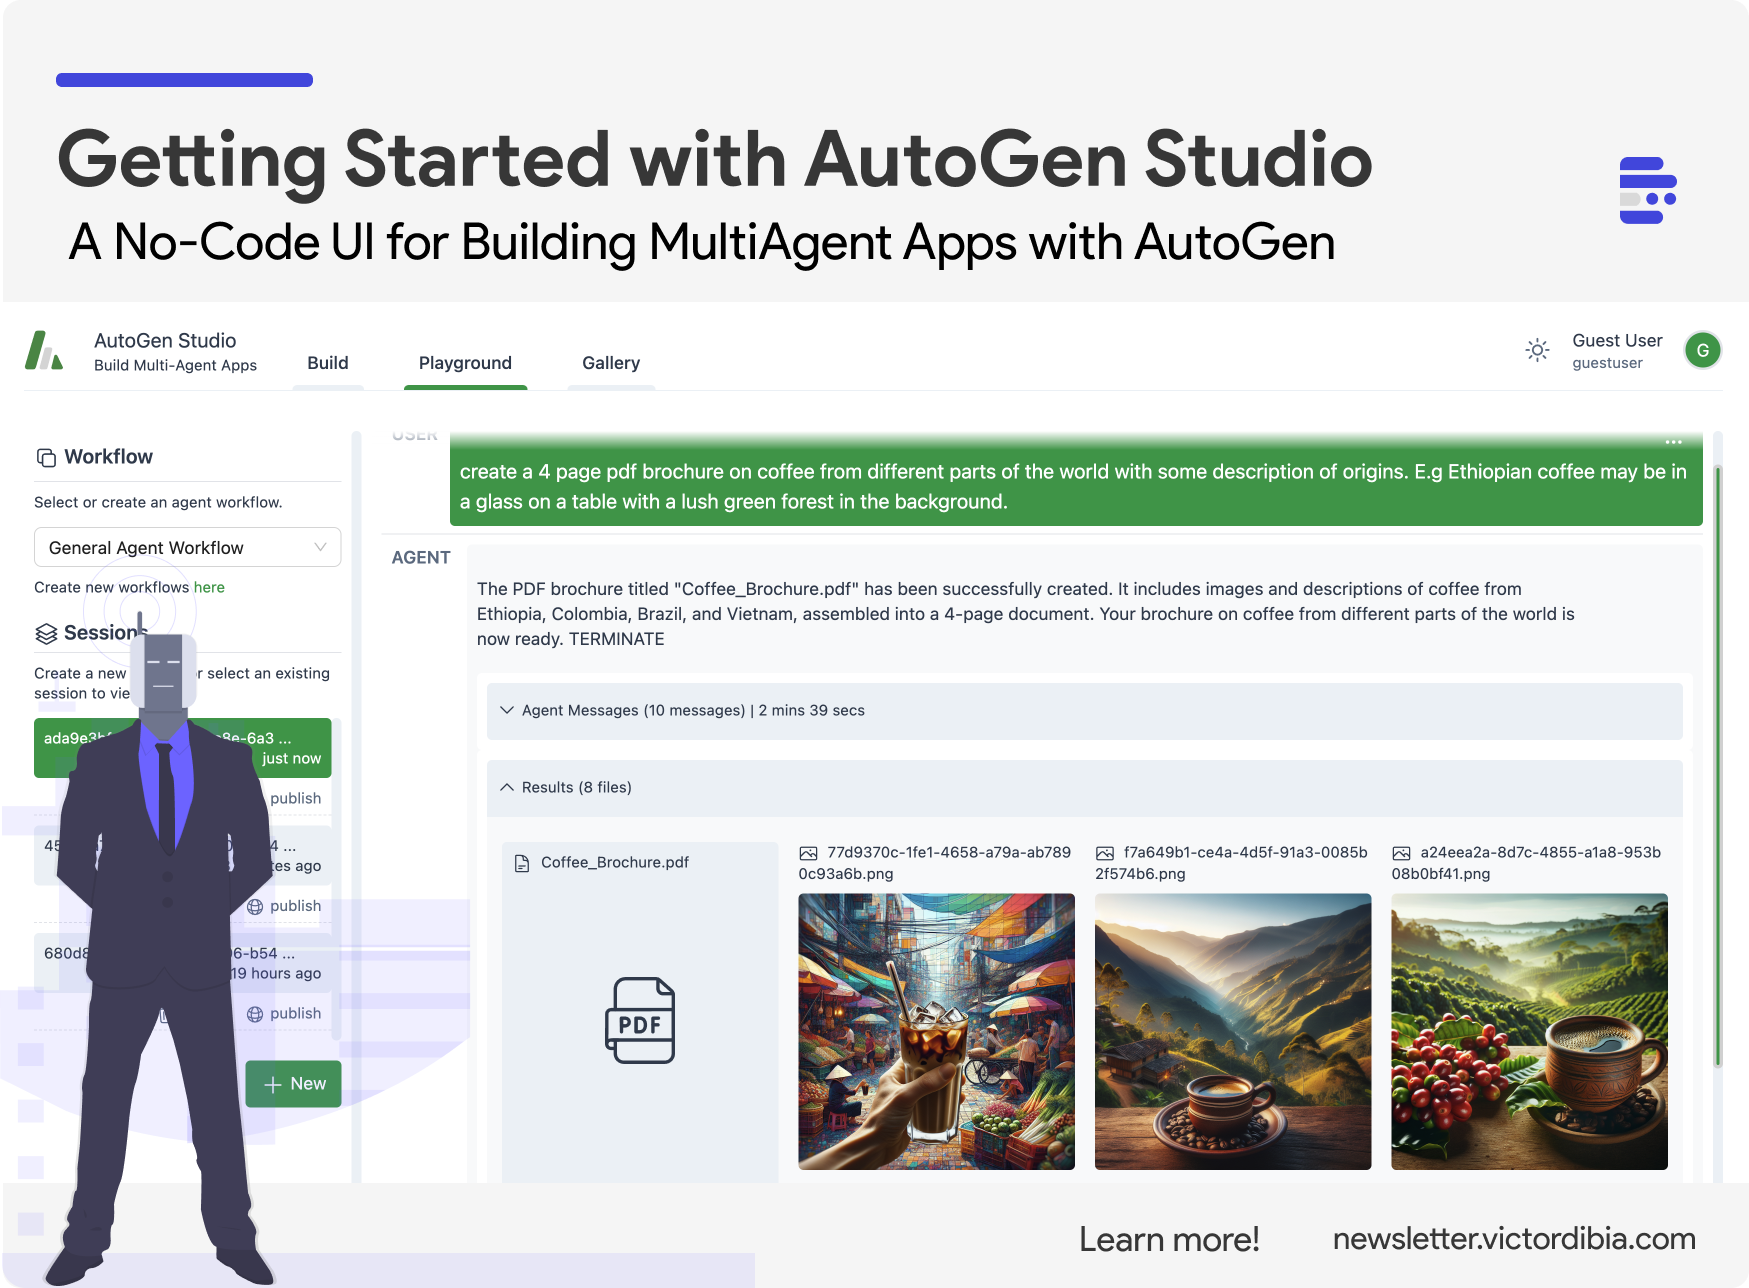Open the ellipsis menu on user message
The height and width of the screenshot is (1288, 1749).
(1673, 442)
